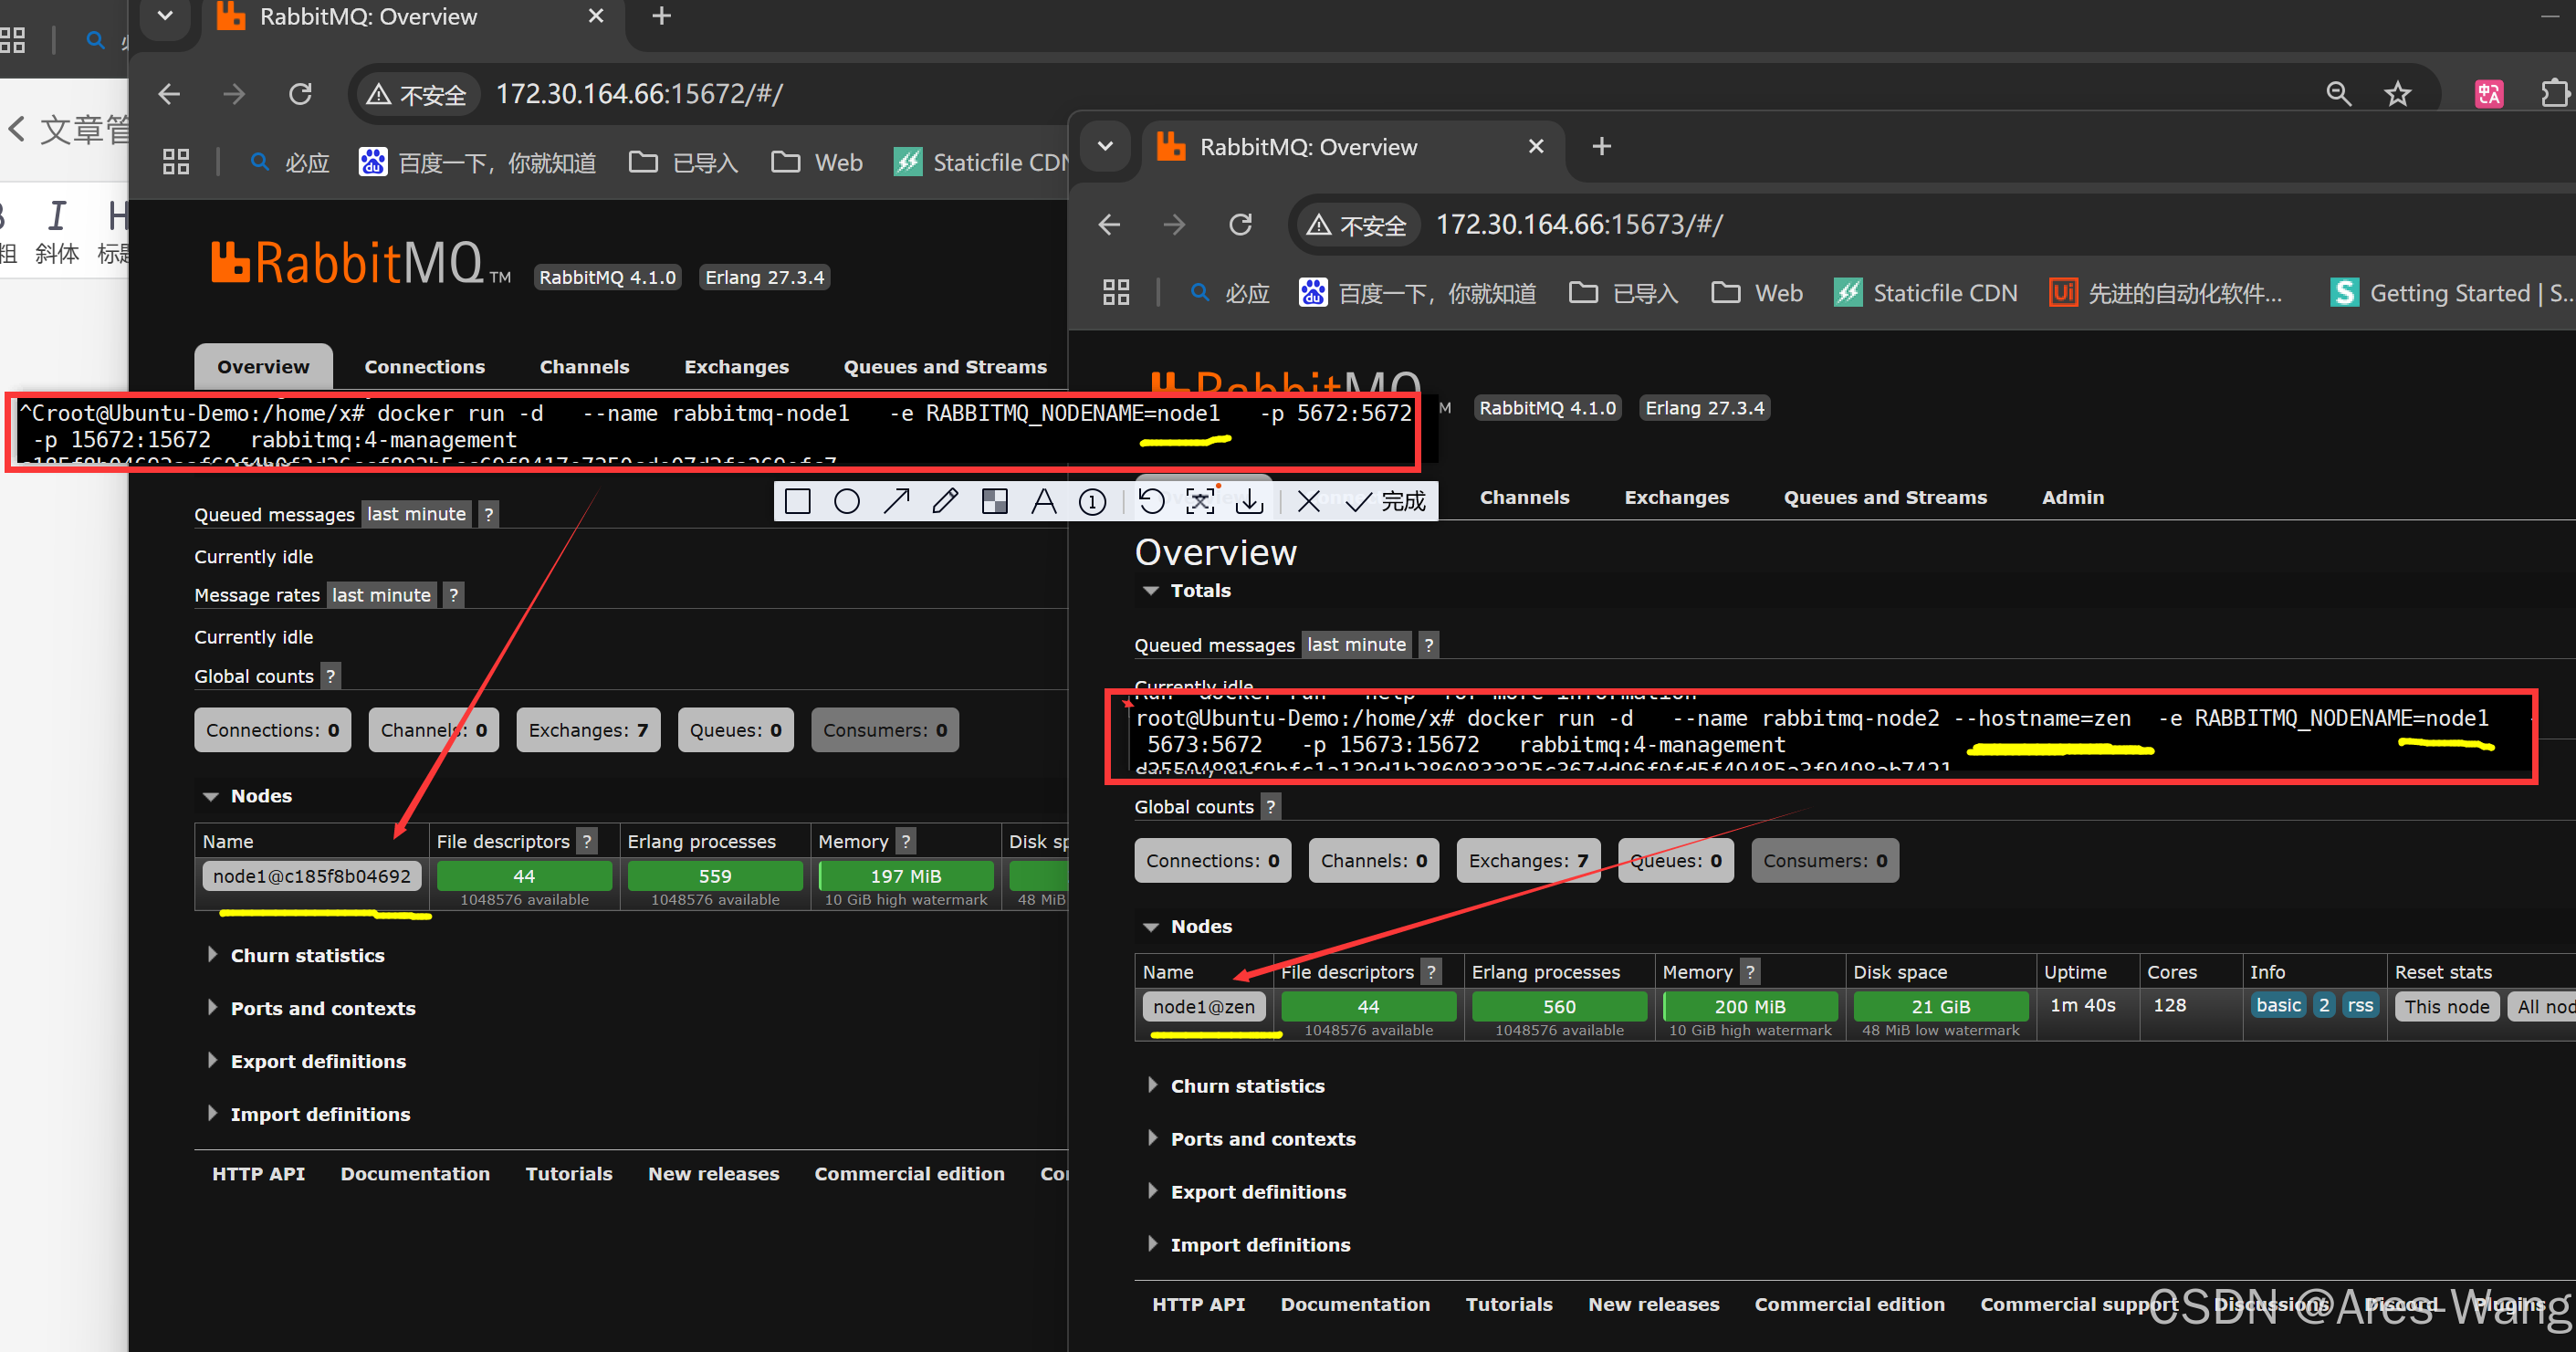The width and height of the screenshot is (2576, 1352).
Task: Open 'last minute' range for left Queued messages
Action: pos(416,514)
